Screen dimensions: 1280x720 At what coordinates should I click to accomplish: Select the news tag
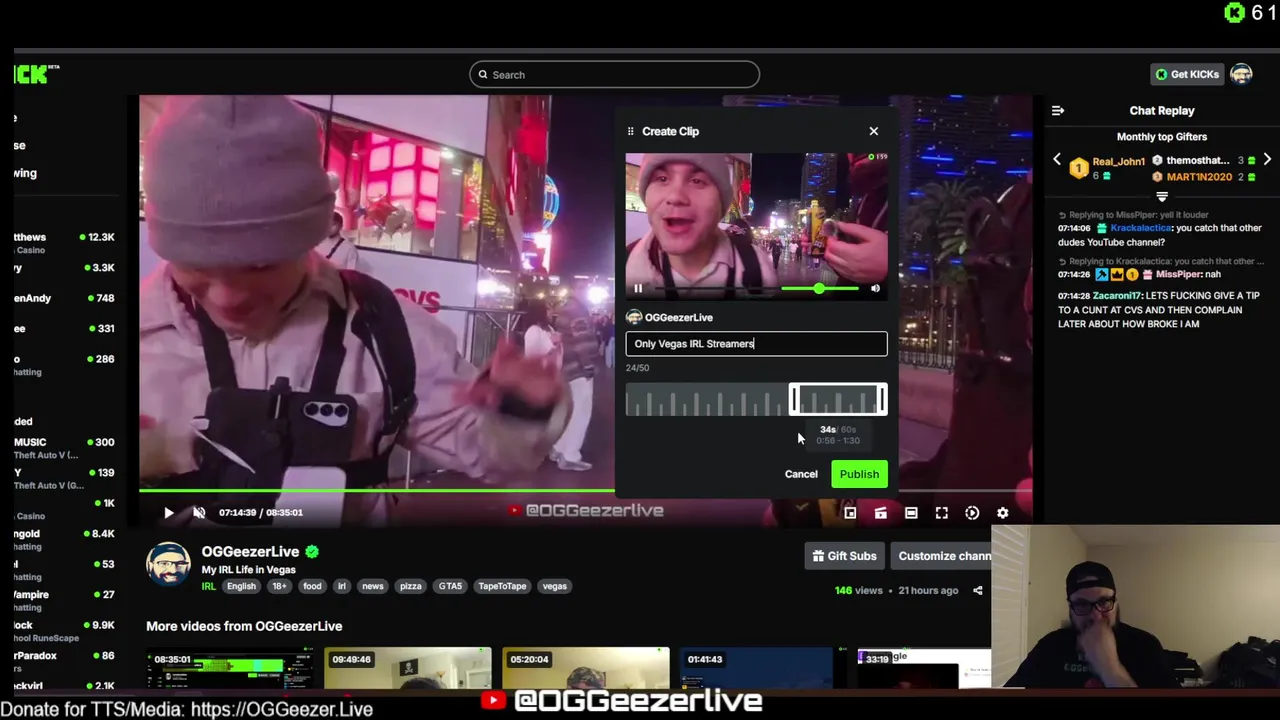click(373, 586)
